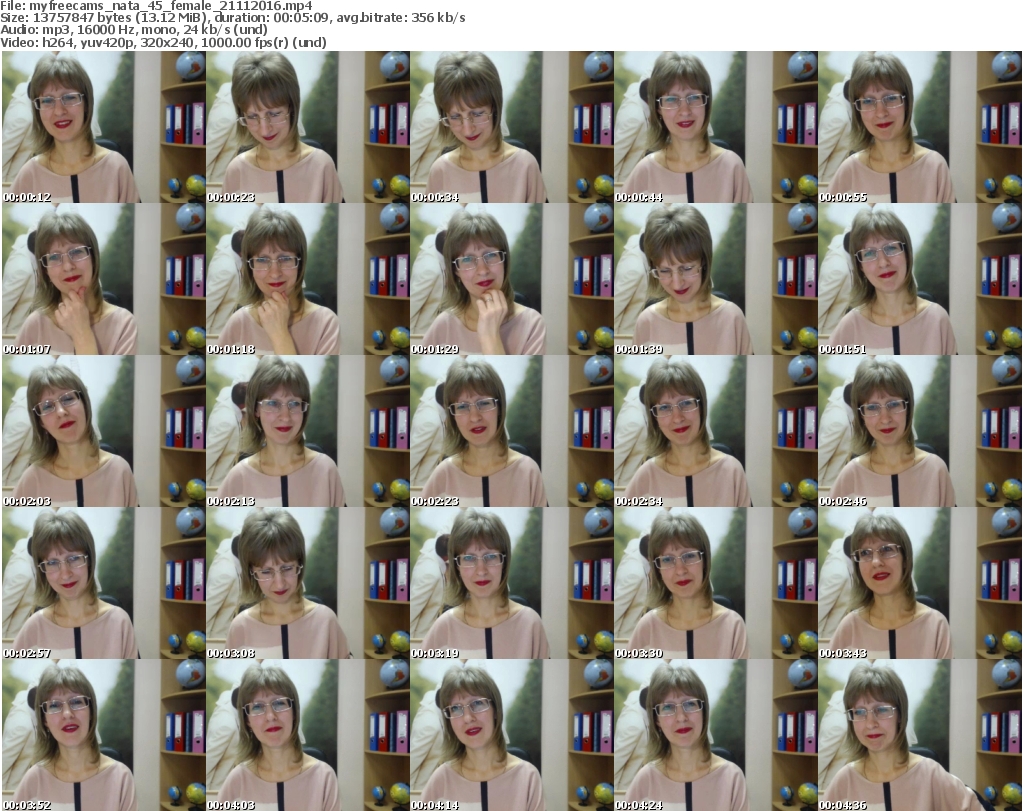Viewport: 1024px width, 811px height.
Task: Select the frame stamped 00:00:55
Action: click(x=920, y=127)
